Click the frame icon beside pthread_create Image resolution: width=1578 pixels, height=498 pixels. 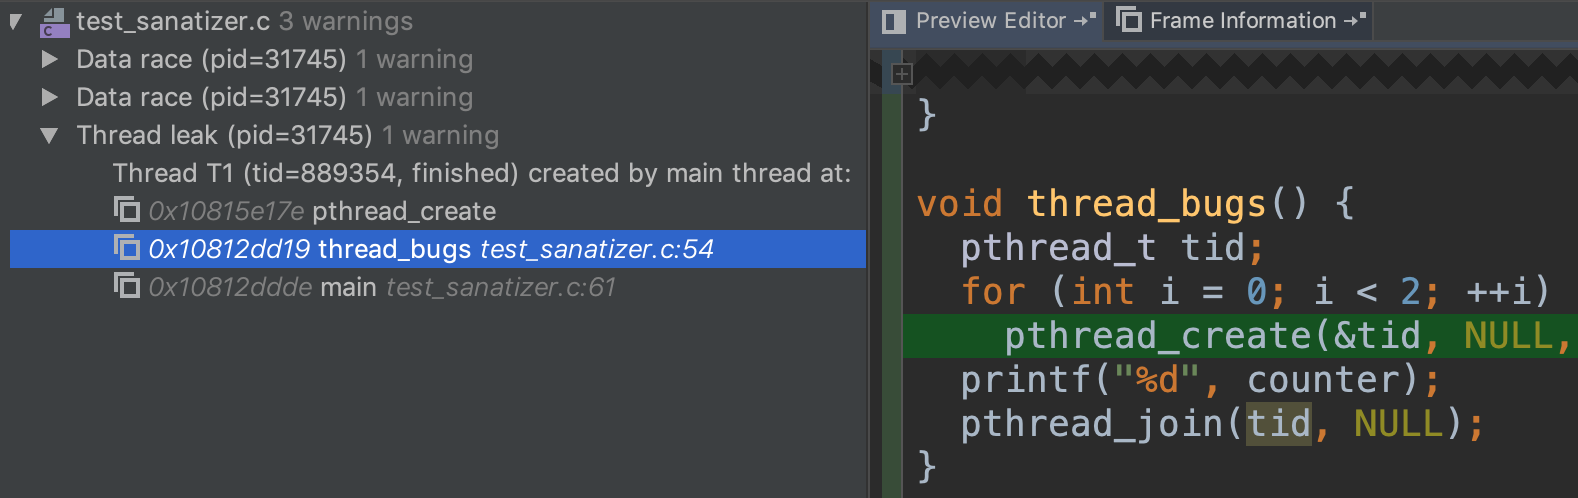pos(126,210)
